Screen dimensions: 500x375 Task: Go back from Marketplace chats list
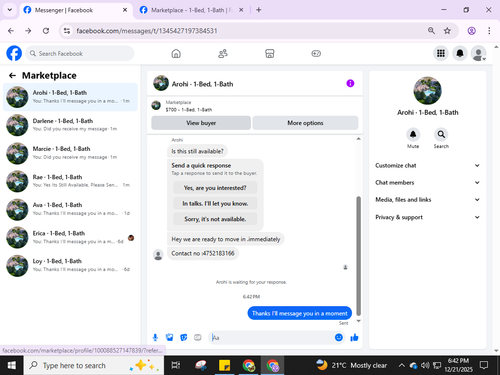[12, 76]
